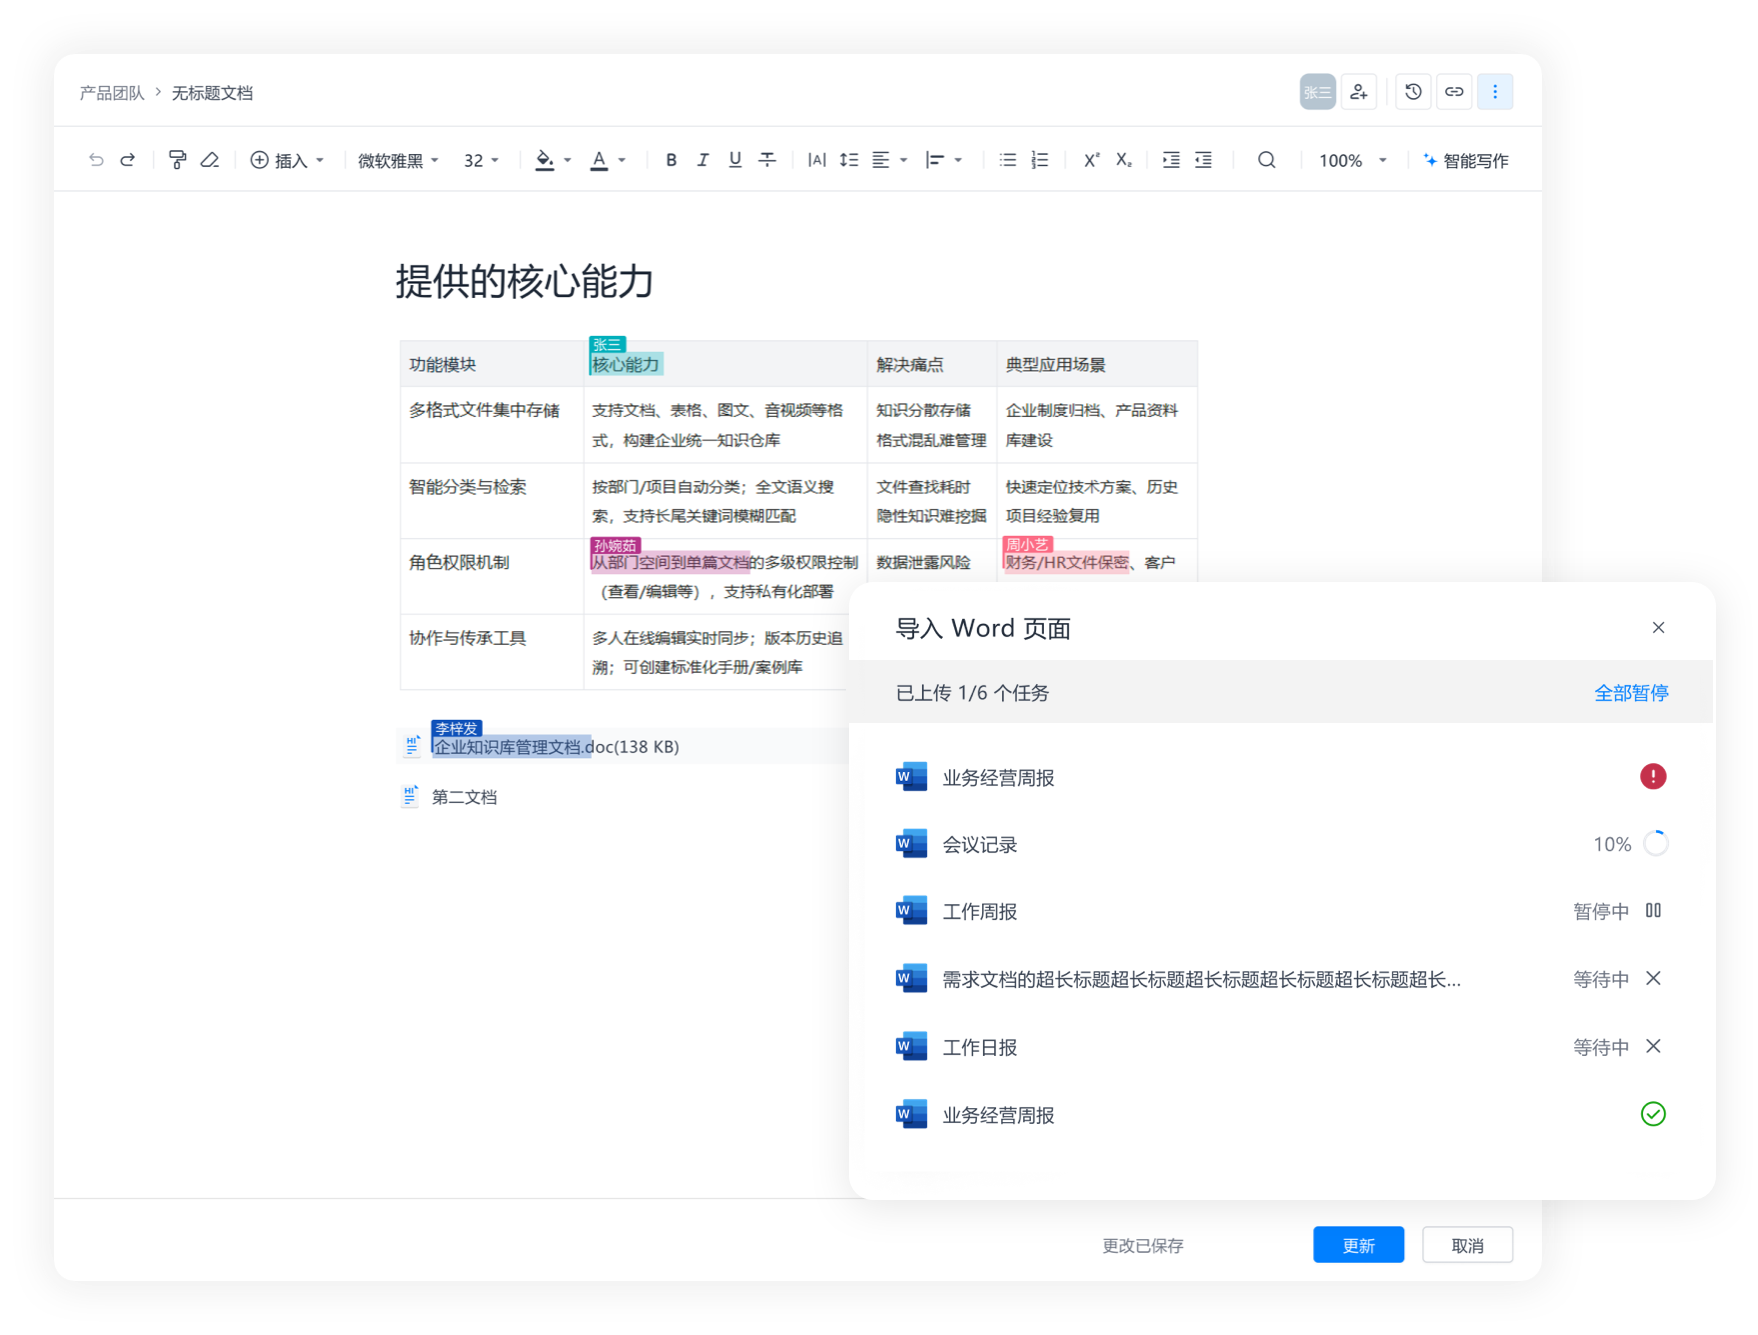Open the 微软雅黑 font family dropdown
This screenshot has height=1335, width=1758.
[398, 160]
